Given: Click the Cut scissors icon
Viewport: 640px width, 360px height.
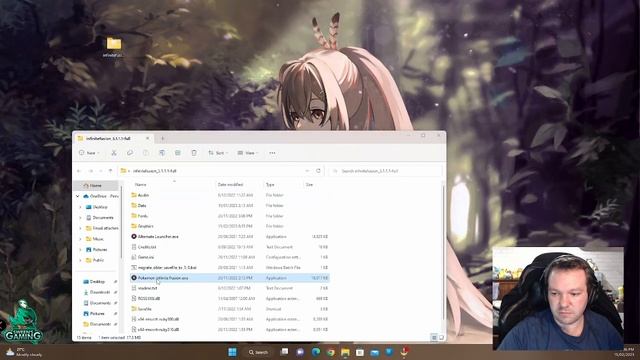Looking at the screenshot, I should [114, 153].
